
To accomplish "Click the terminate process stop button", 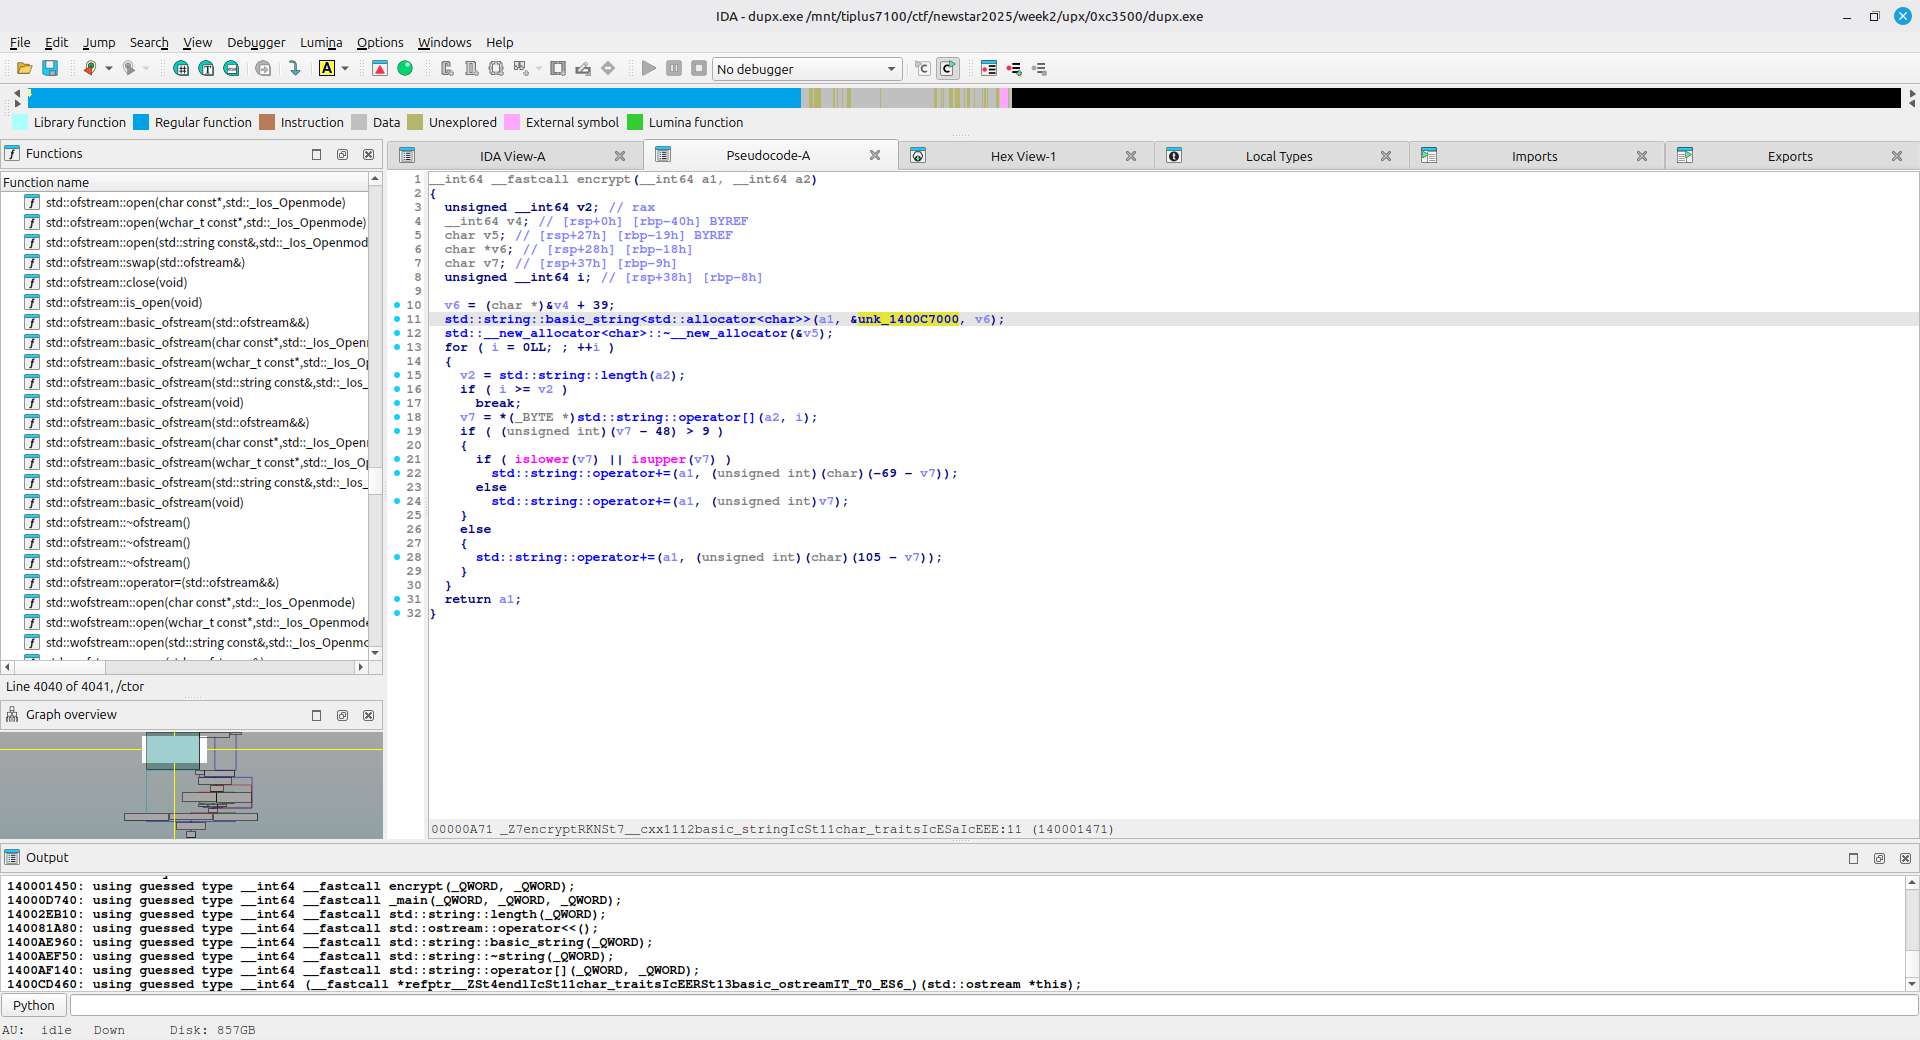I will [699, 68].
